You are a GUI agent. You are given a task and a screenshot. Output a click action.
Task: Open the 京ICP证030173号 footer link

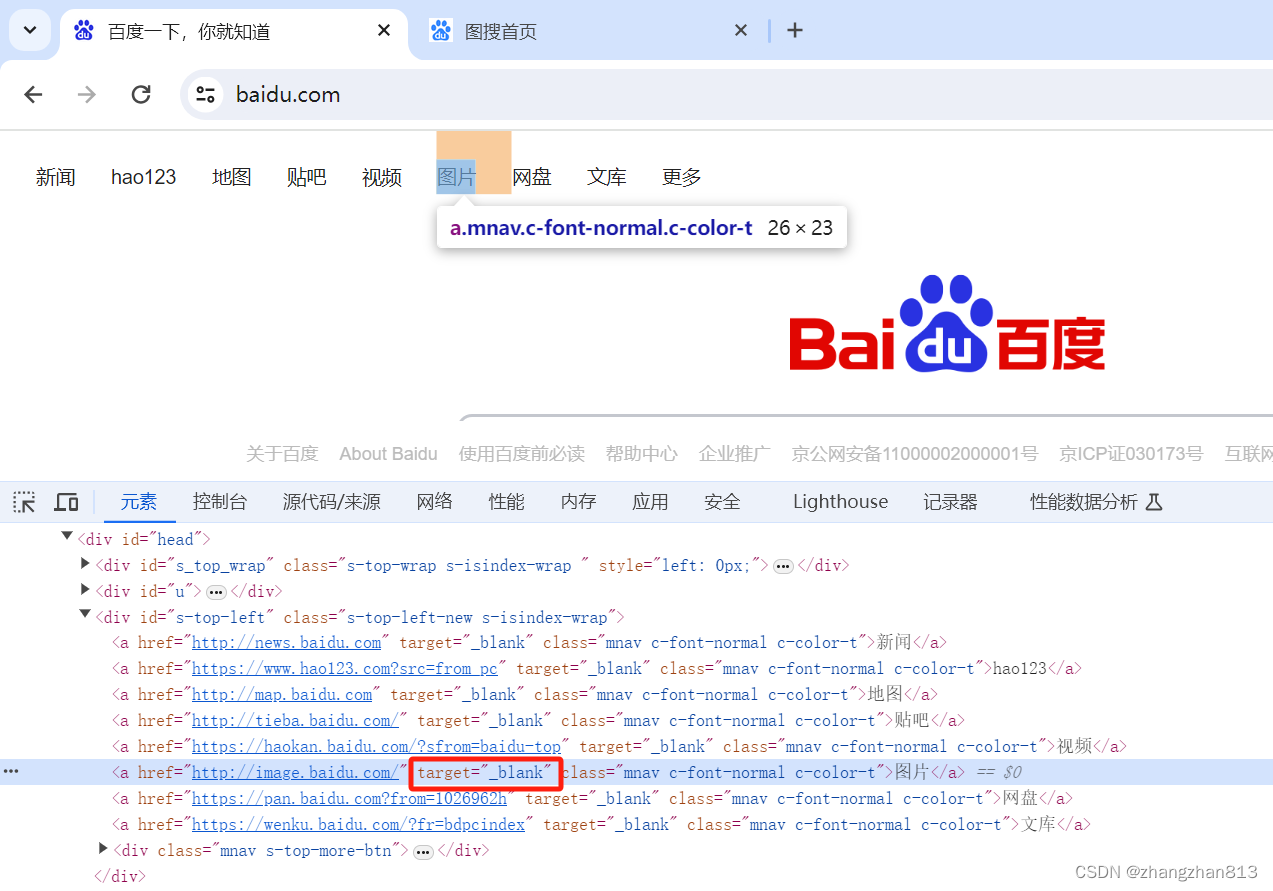[1131, 454]
